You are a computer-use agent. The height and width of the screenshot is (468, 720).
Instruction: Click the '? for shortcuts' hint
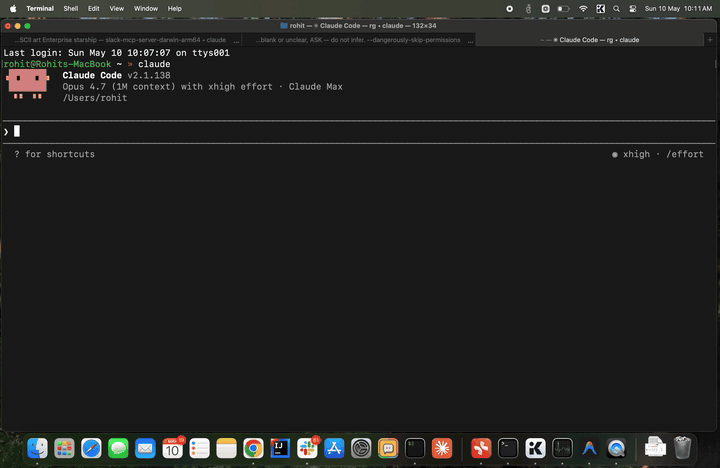click(x=54, y=154)
